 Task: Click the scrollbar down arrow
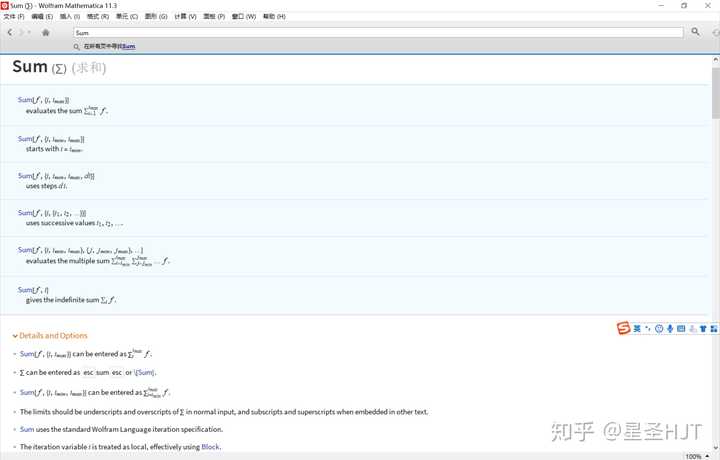tap(715, 447)
